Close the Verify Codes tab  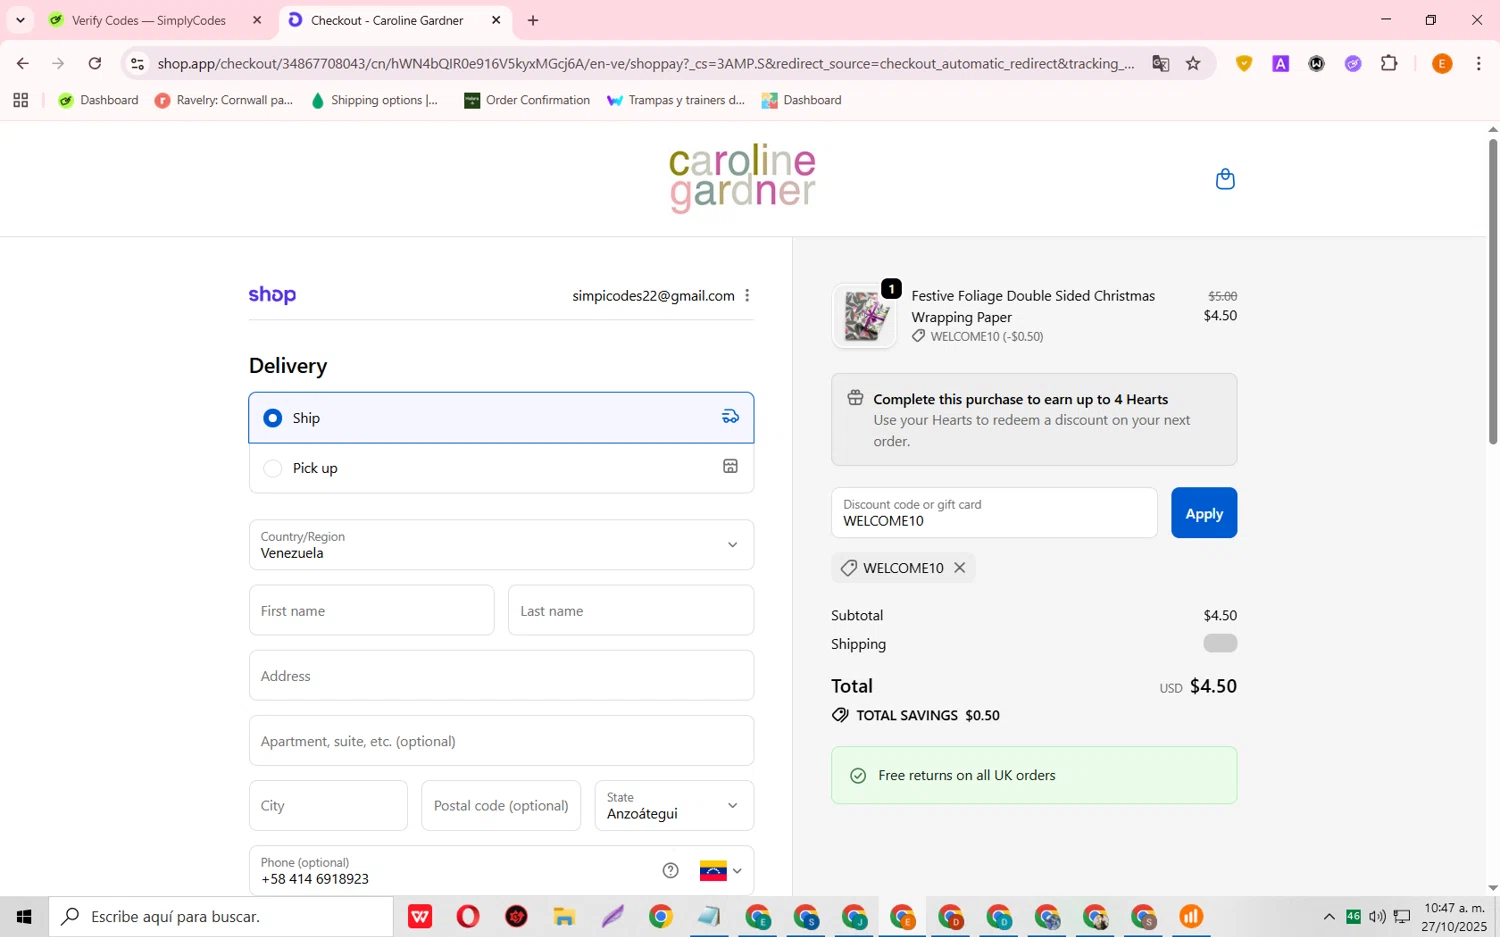[257, 20]
